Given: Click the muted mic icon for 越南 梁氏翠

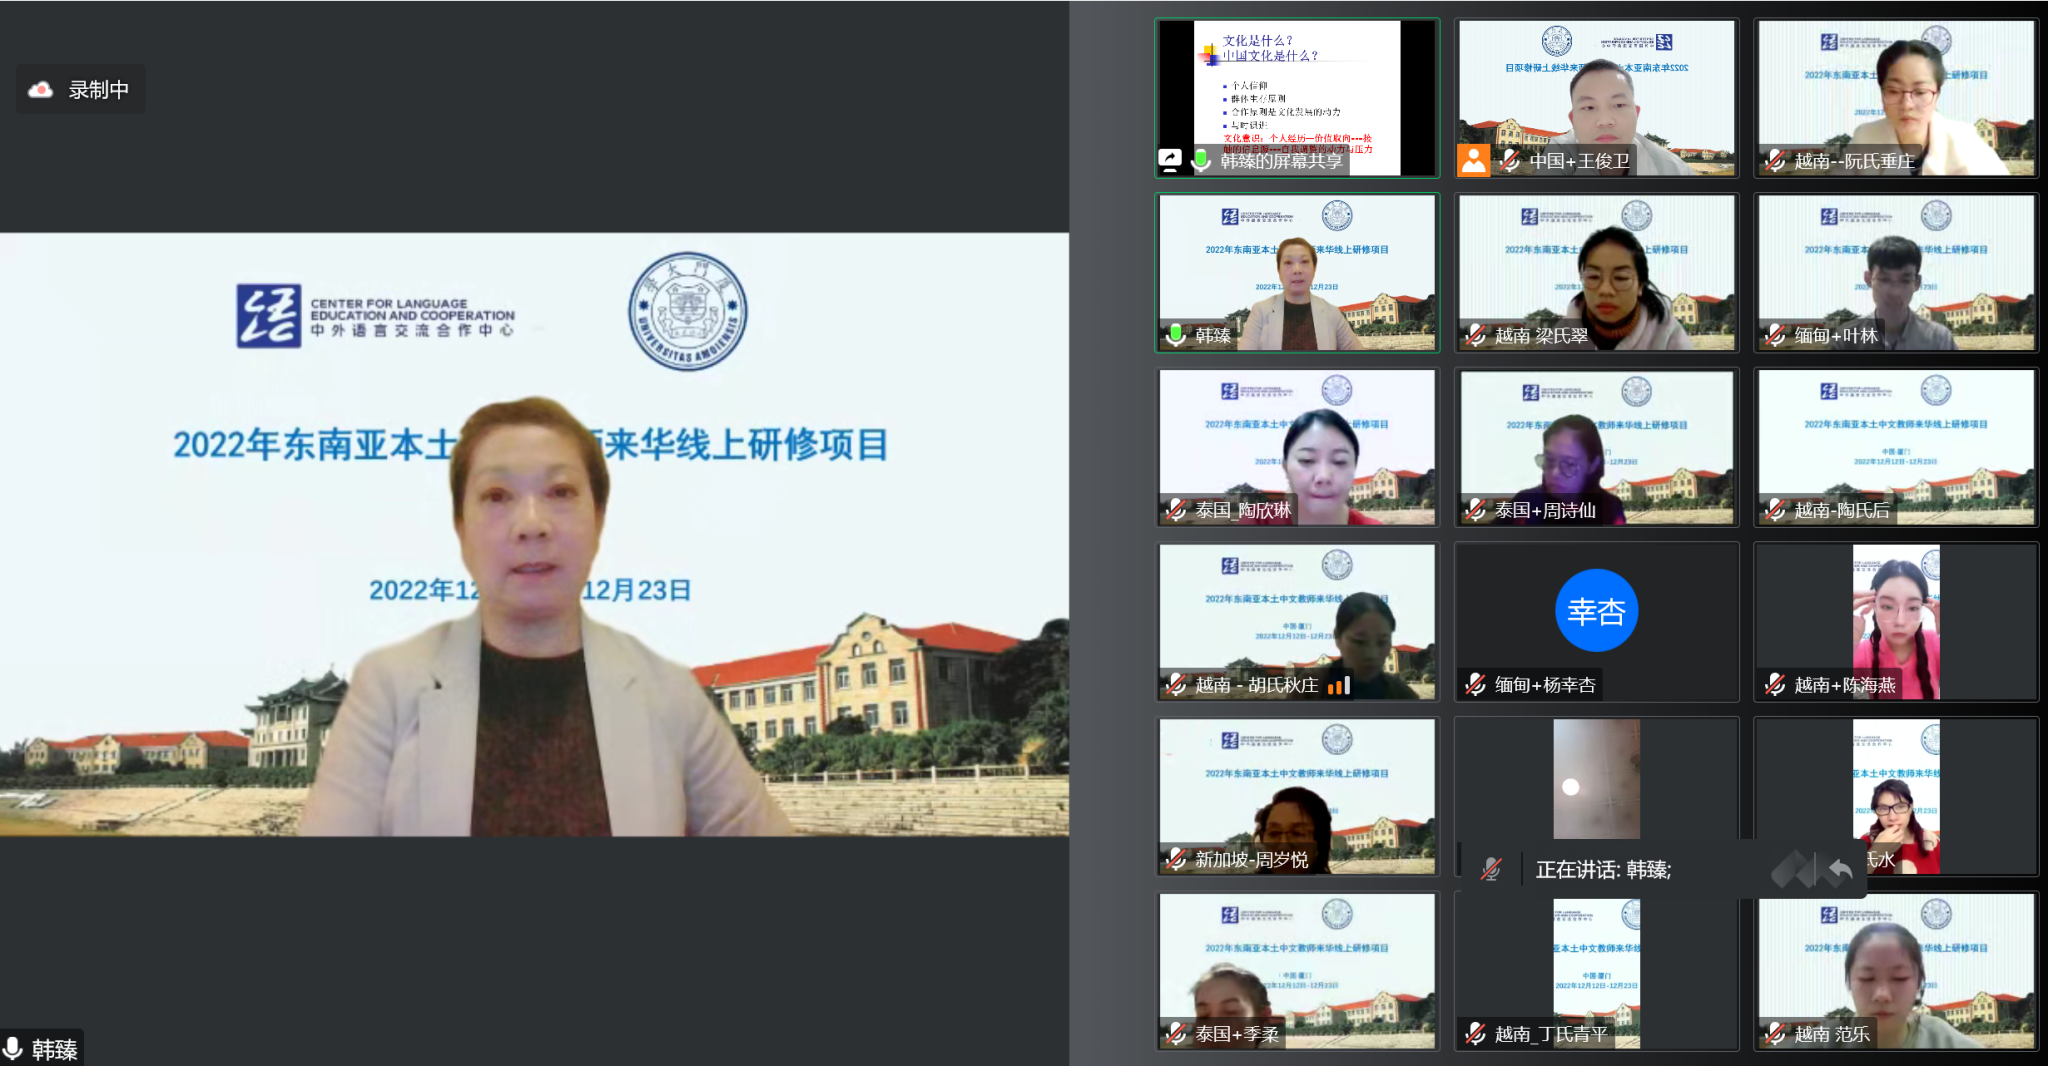Looking at the screenshot, I should tap(1476, 335).
